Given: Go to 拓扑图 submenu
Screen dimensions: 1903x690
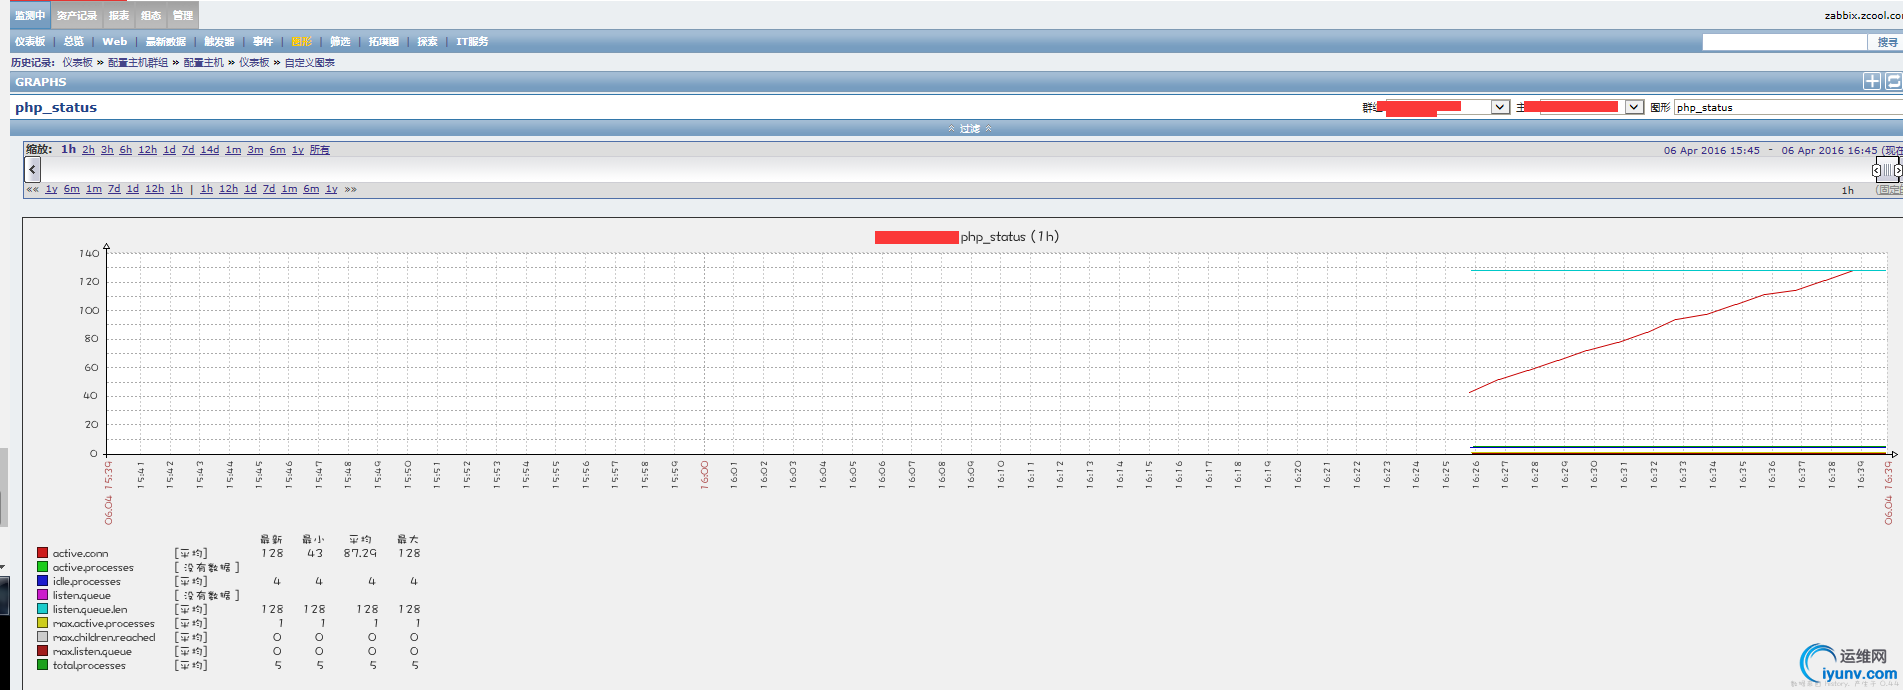Looking at the screenshot, I should pos(384,42).
